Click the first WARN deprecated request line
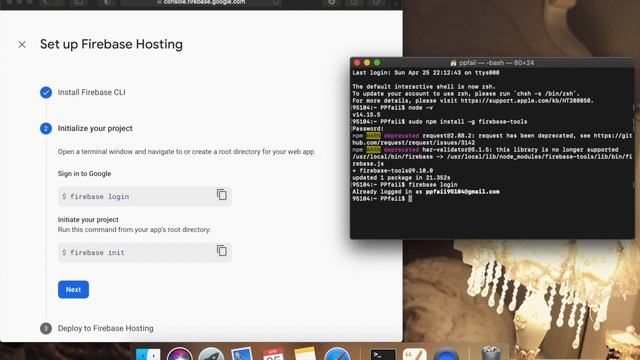This screenshot has width=640, height=360. coord(492,136)
